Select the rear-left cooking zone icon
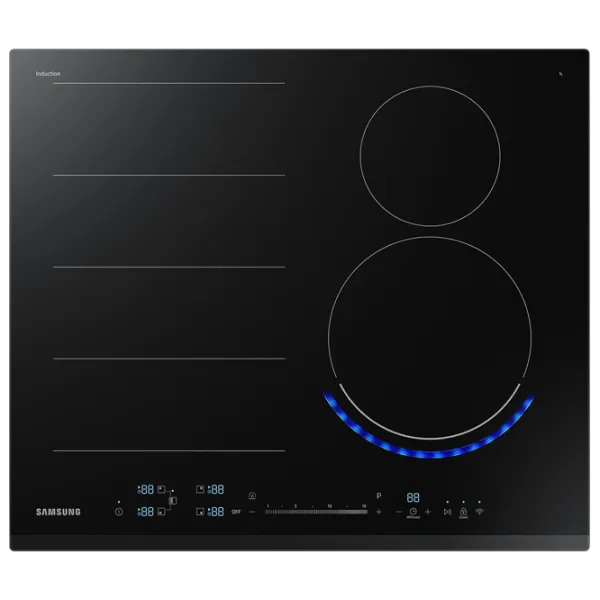This screenshot has height=600, width=600. coord(161,489)
